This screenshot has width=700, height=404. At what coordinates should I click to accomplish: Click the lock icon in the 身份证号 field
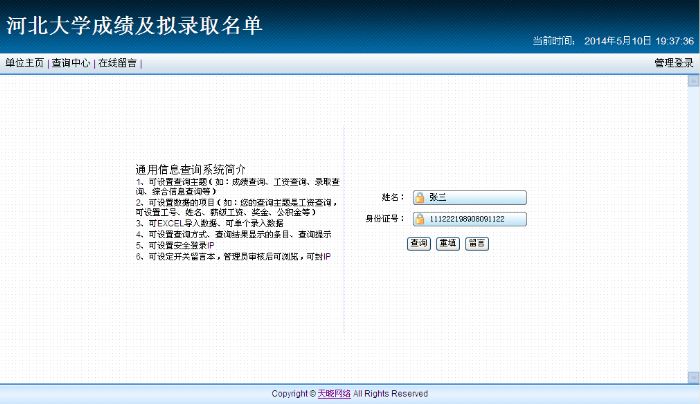(420, 219)
